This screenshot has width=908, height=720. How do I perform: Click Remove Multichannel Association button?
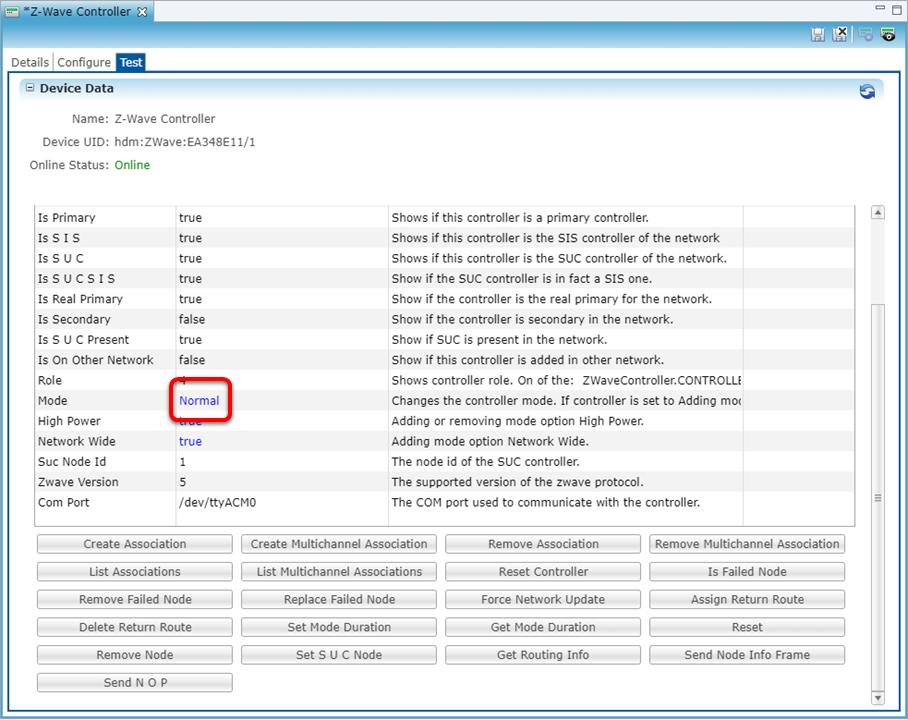(747, 544)
